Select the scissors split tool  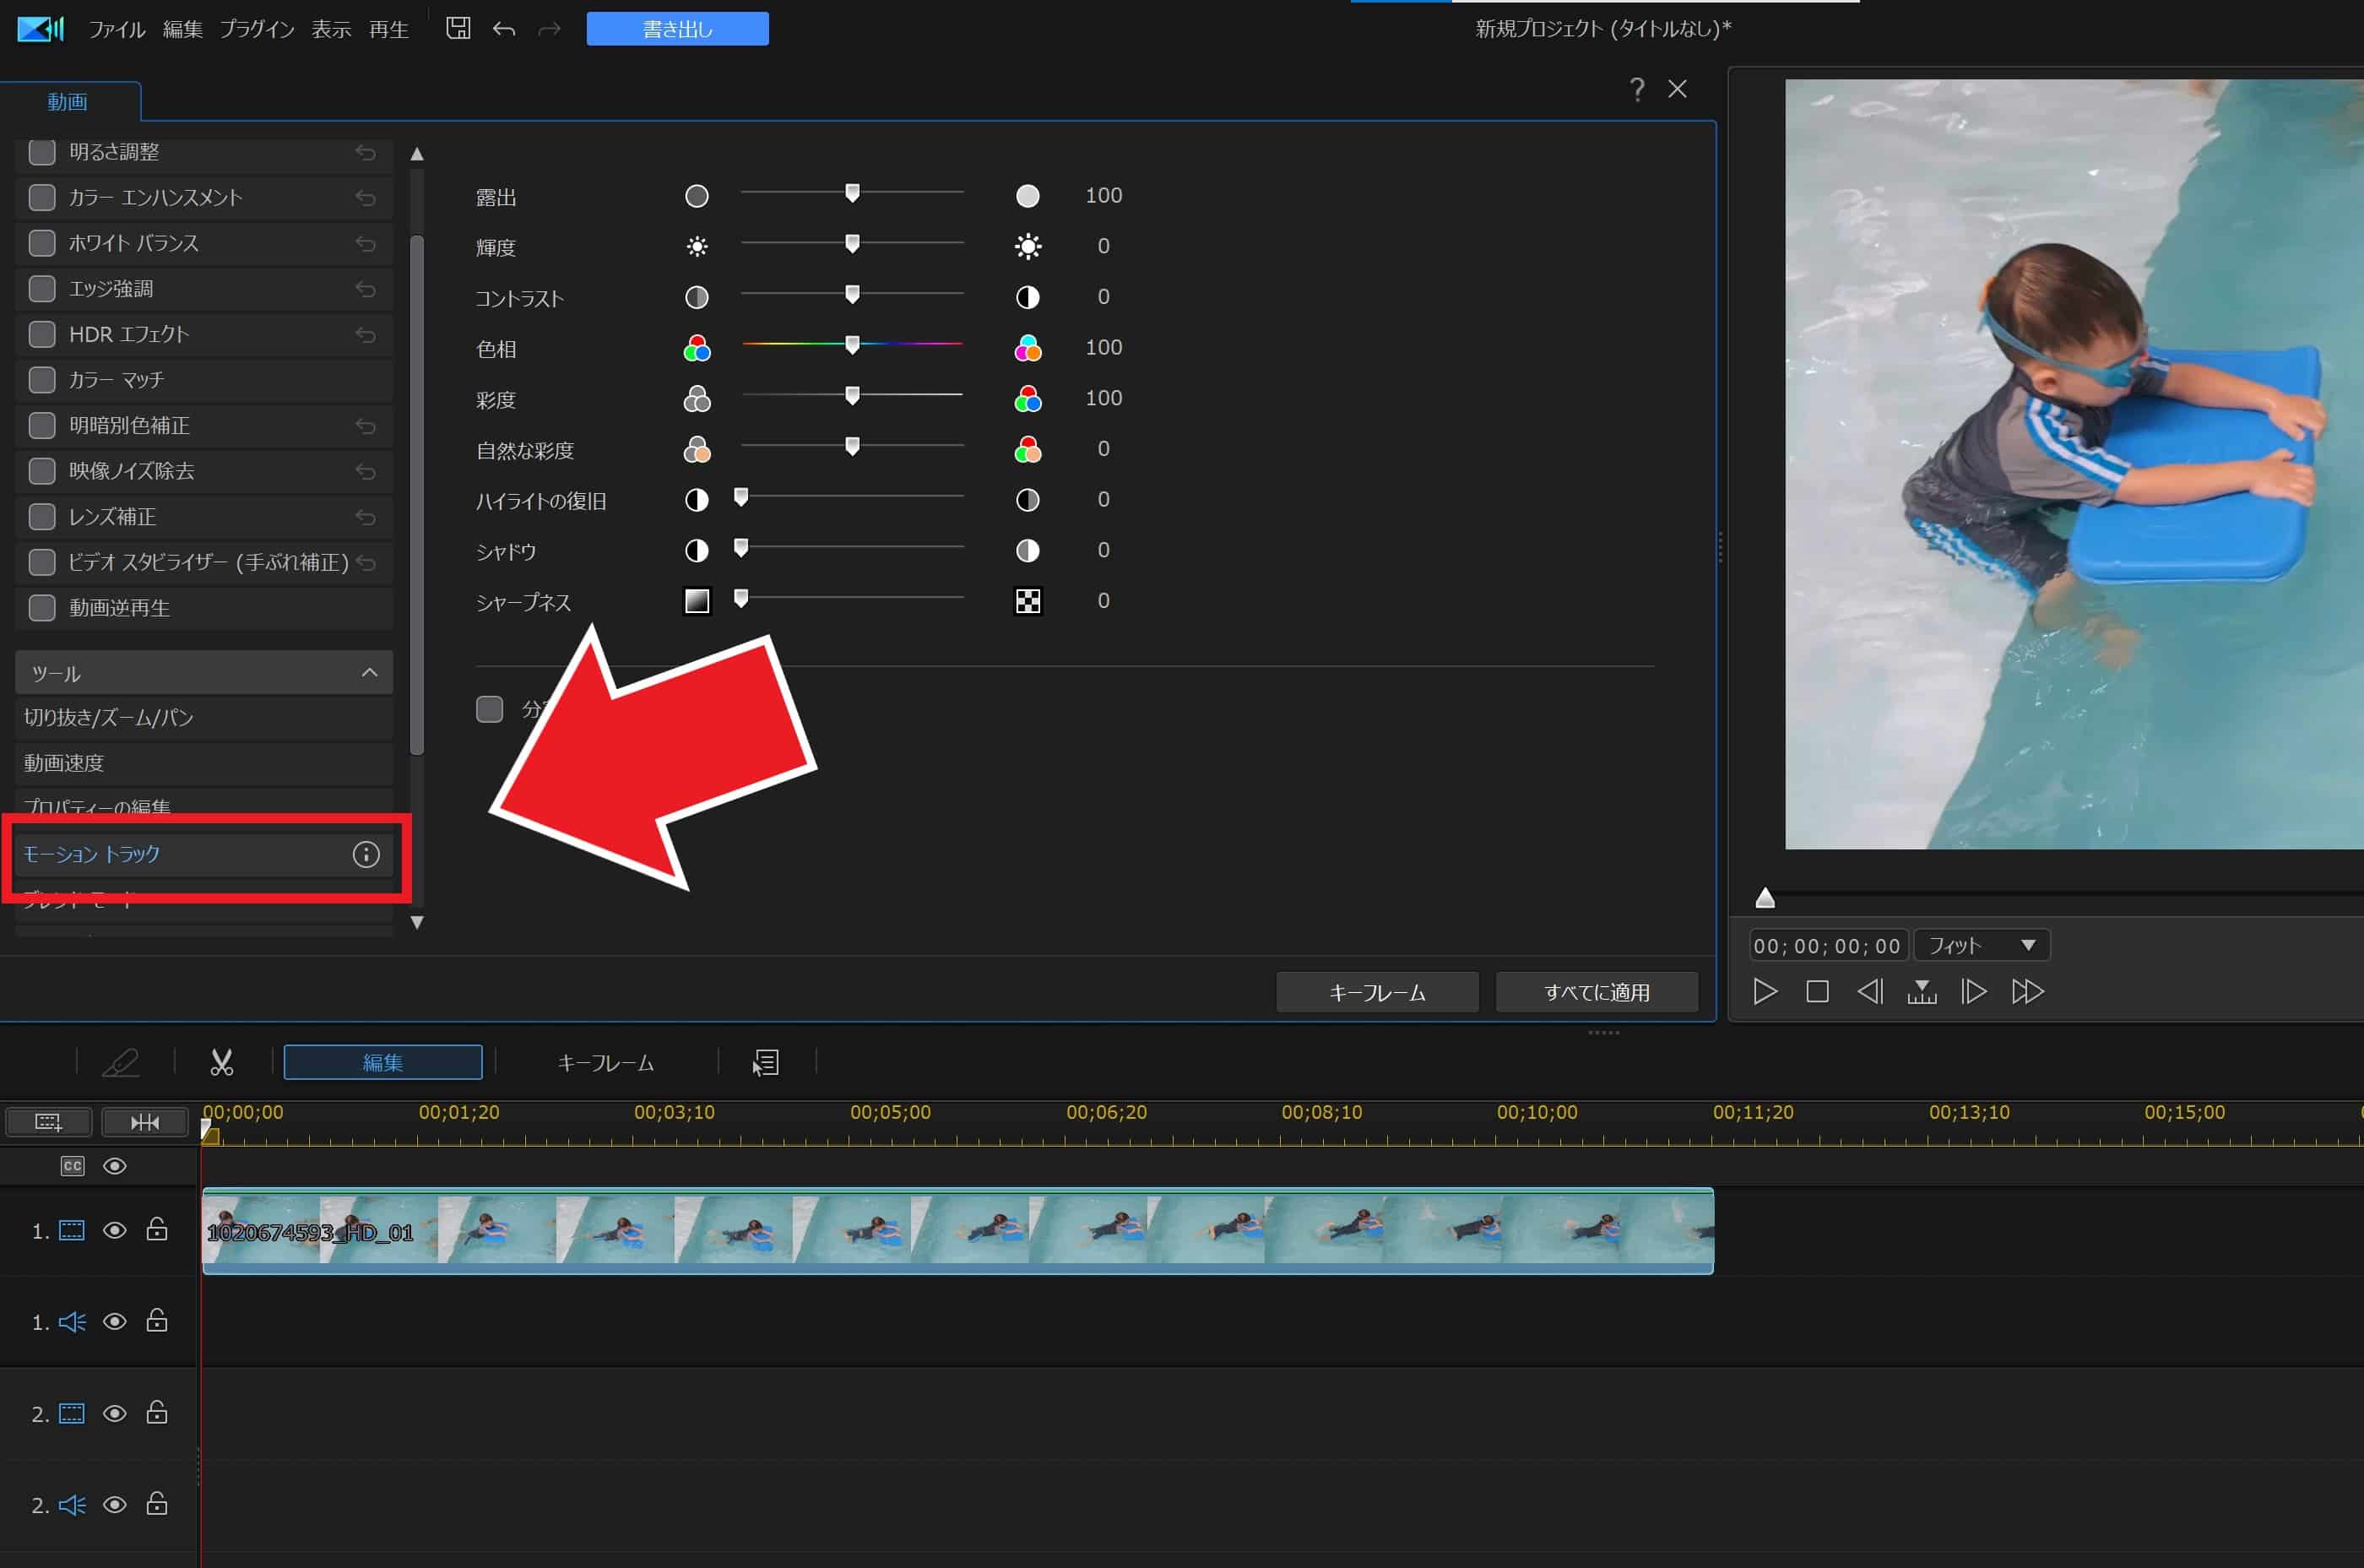click(x=221, y=1062)
